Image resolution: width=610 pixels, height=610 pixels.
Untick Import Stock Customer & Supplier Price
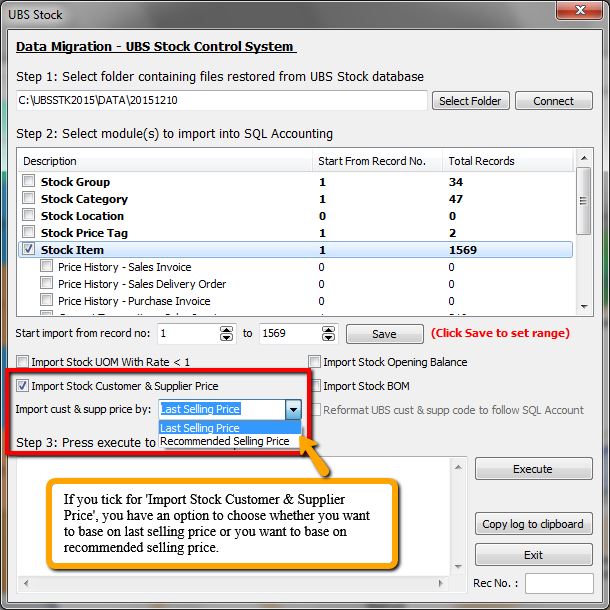(x=23, y=386)
